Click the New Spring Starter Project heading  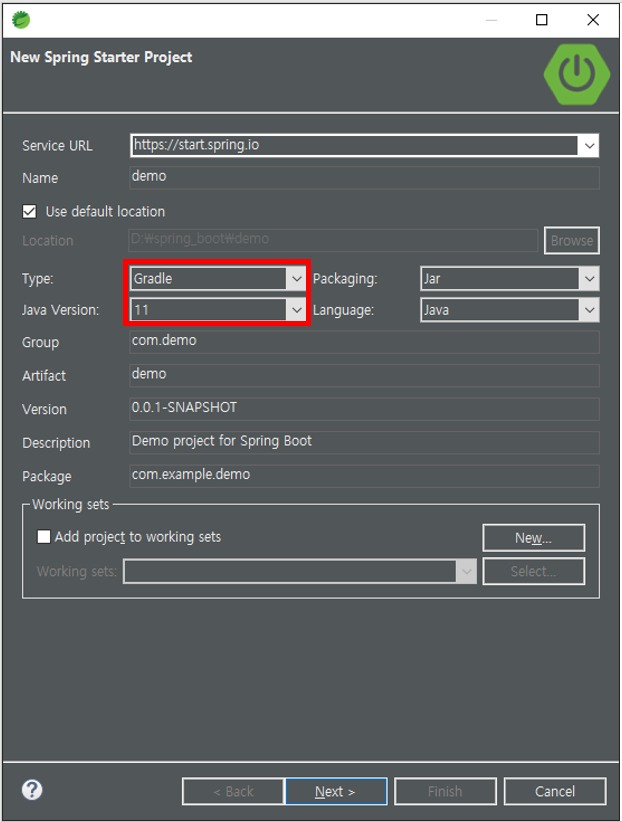(x=101, y=57)
